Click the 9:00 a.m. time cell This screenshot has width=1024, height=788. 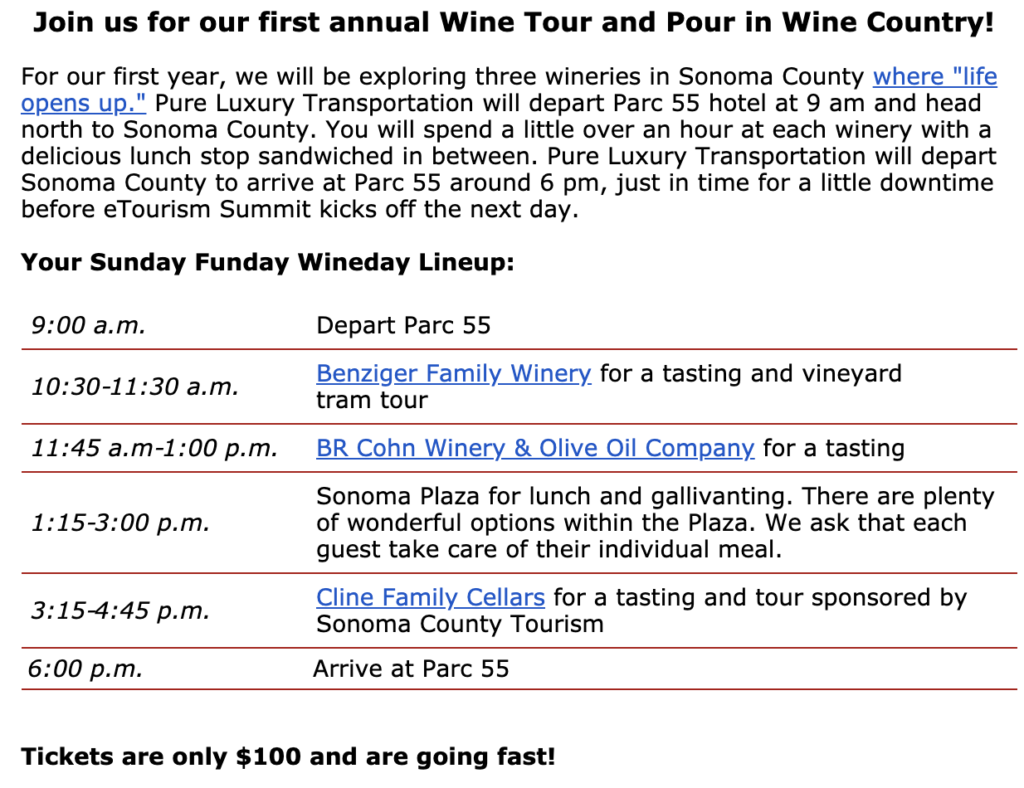click(x=88, y=325)
